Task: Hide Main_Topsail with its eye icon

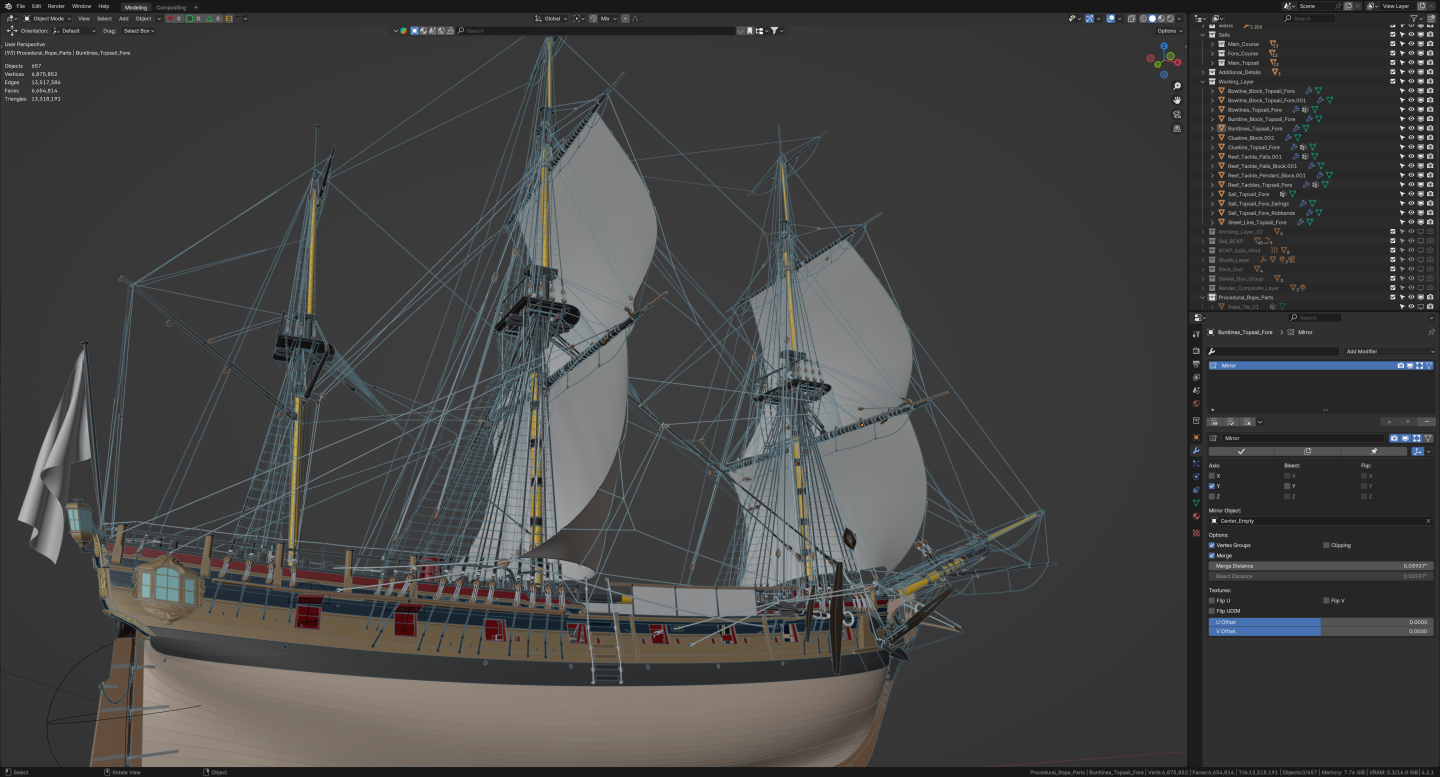Action: (x=1411, y=62)
